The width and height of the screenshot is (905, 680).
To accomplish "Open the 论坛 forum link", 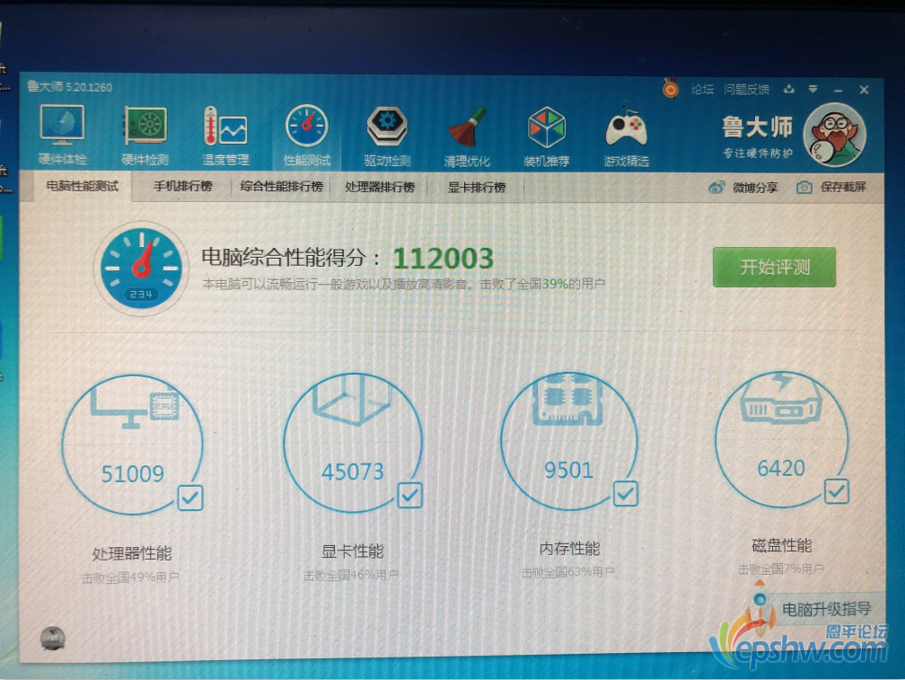I will (x=702, y=89).
